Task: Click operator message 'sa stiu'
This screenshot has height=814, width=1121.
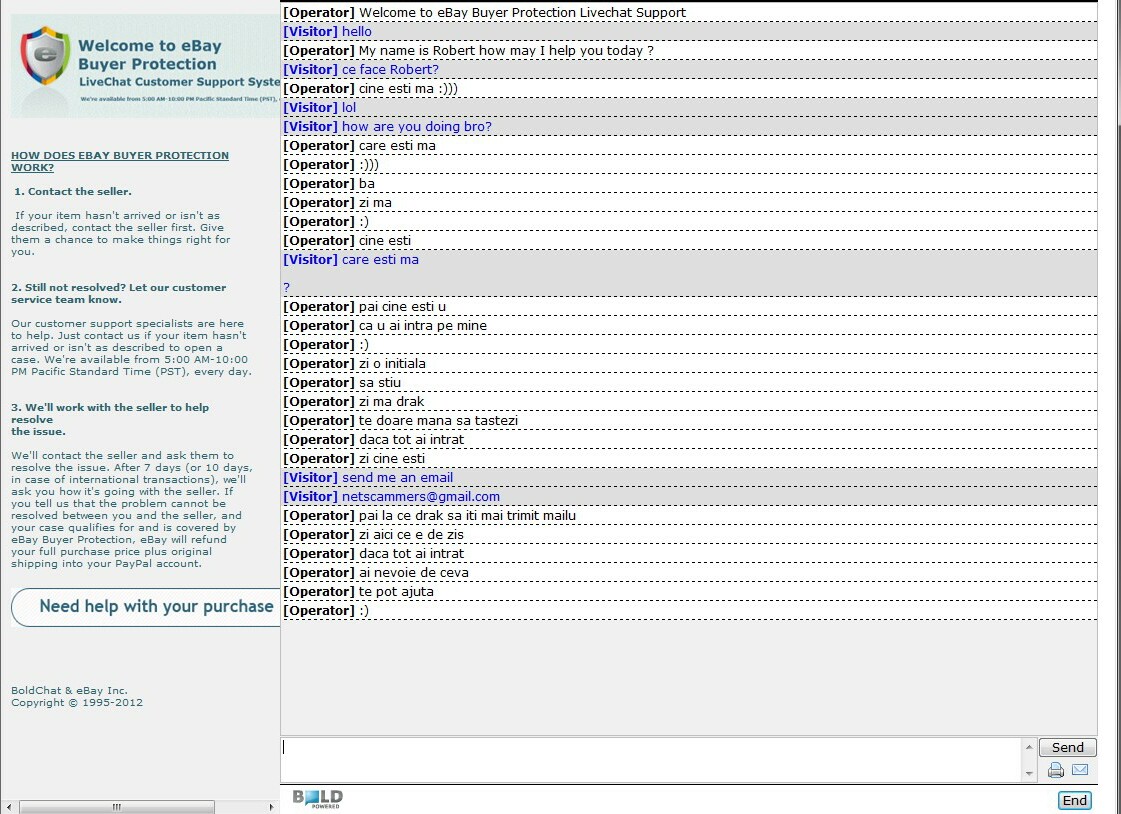Action: point(380,382)
